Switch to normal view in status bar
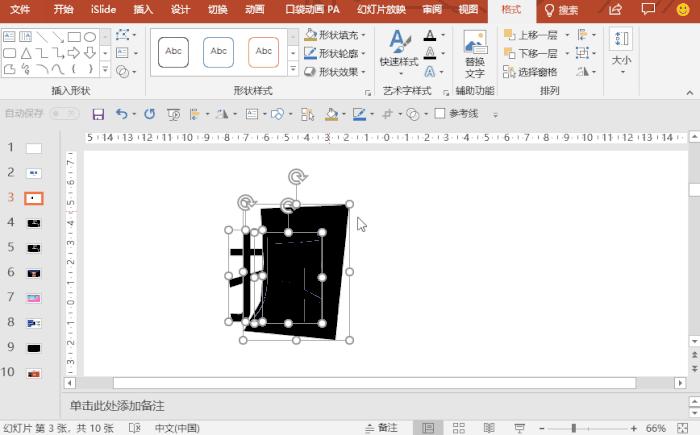This screenshot has width=700, height=435. click(428, 428)
